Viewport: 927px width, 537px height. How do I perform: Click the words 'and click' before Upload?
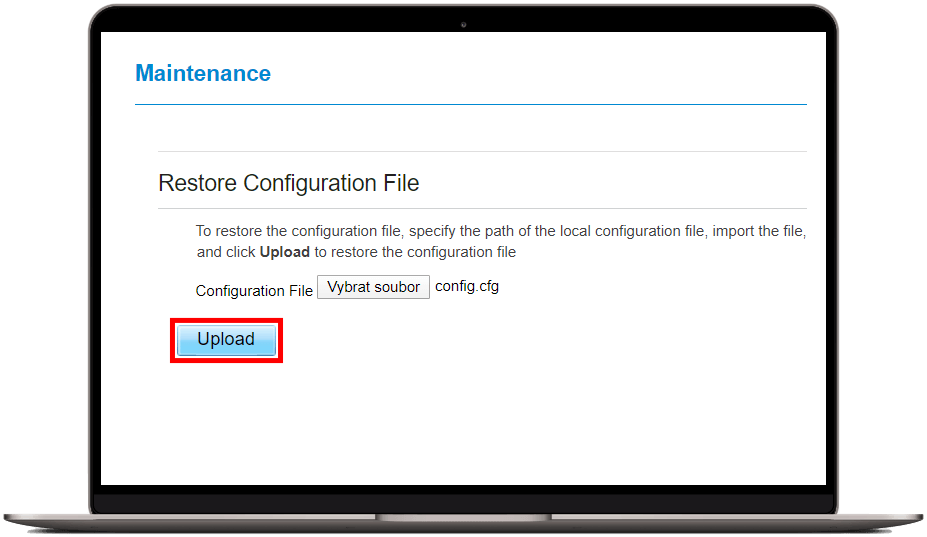point(226,253)
